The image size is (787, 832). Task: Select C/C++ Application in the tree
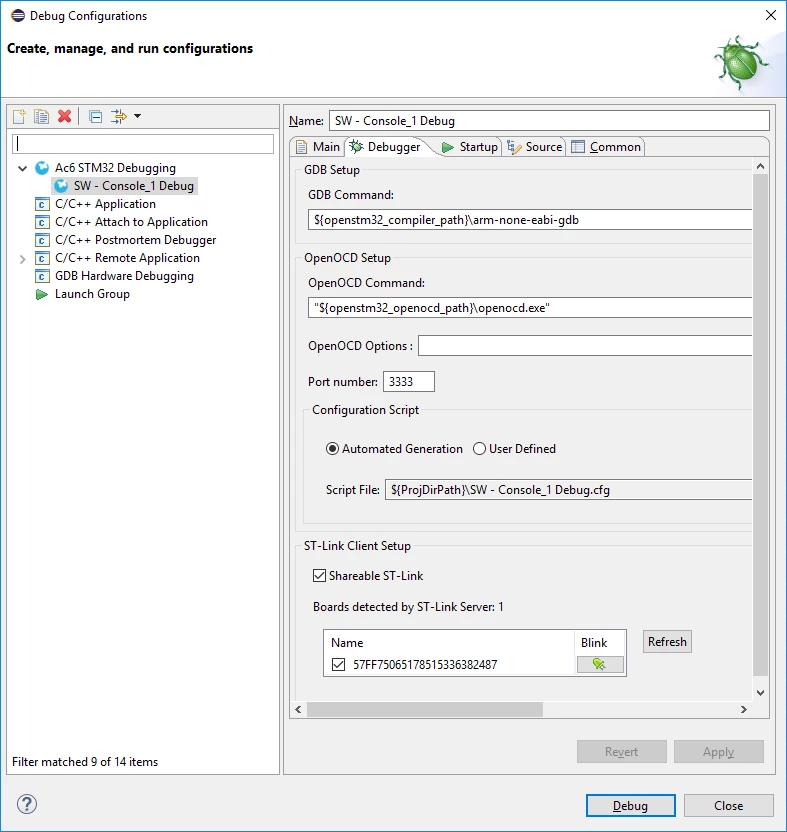[105, 204]
